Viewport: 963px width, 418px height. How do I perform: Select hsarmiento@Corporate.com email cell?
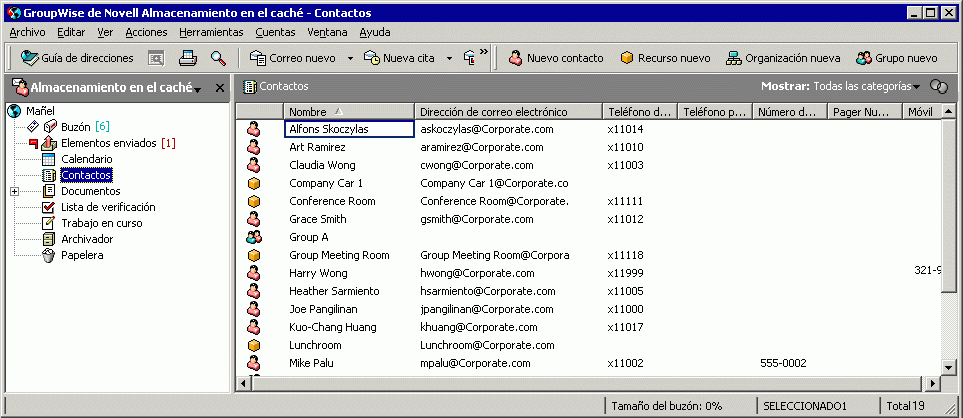tap(488, 291)
